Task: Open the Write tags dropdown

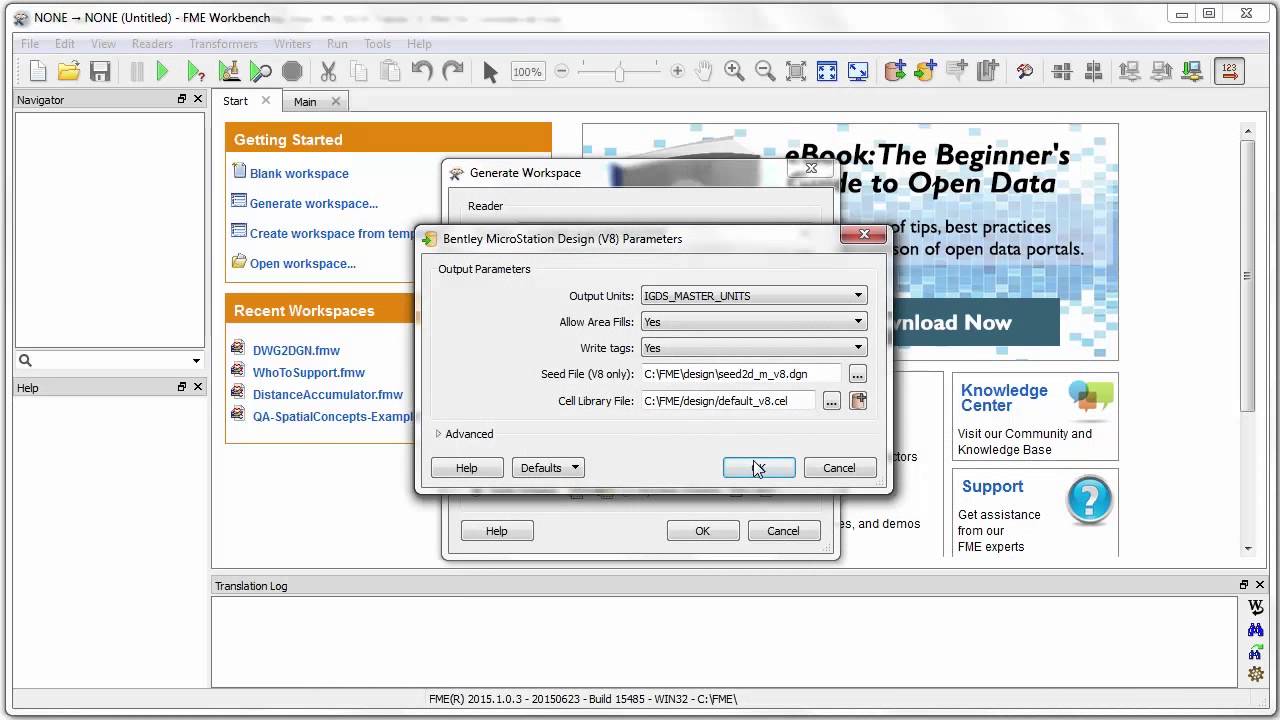Action: 754,348
